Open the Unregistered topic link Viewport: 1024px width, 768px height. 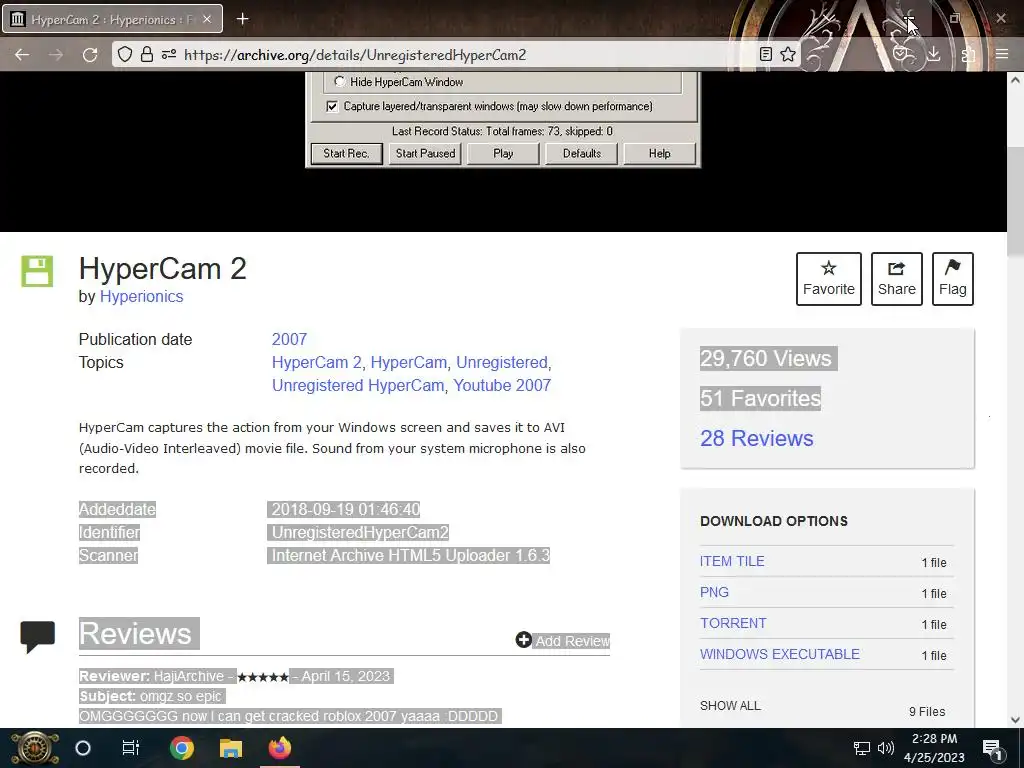point(502,362)
